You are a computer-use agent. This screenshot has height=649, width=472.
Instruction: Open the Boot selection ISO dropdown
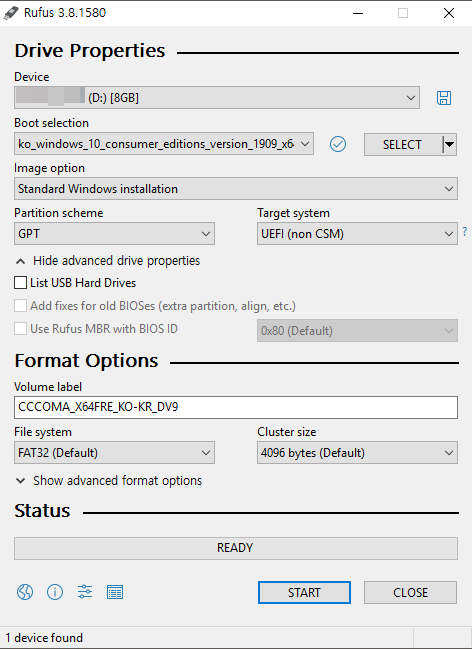coord(164,144)
